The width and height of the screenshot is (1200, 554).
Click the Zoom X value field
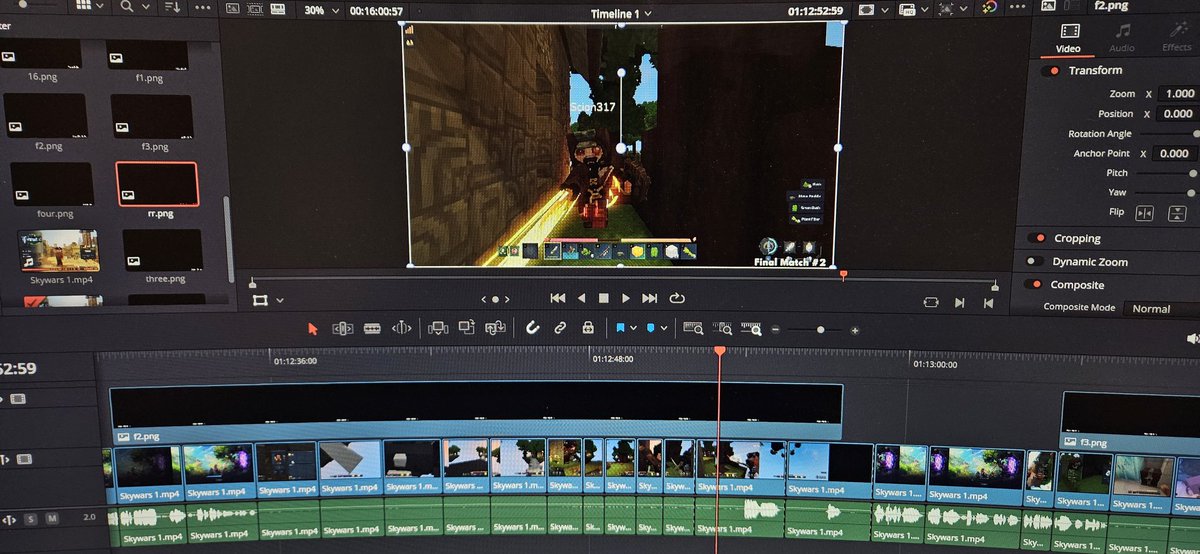(x=1179, y=93)
